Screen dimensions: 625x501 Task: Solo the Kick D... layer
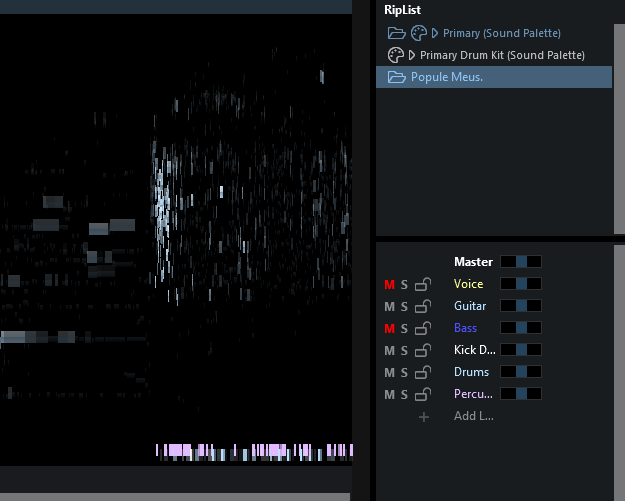click(x=404, y=350)
